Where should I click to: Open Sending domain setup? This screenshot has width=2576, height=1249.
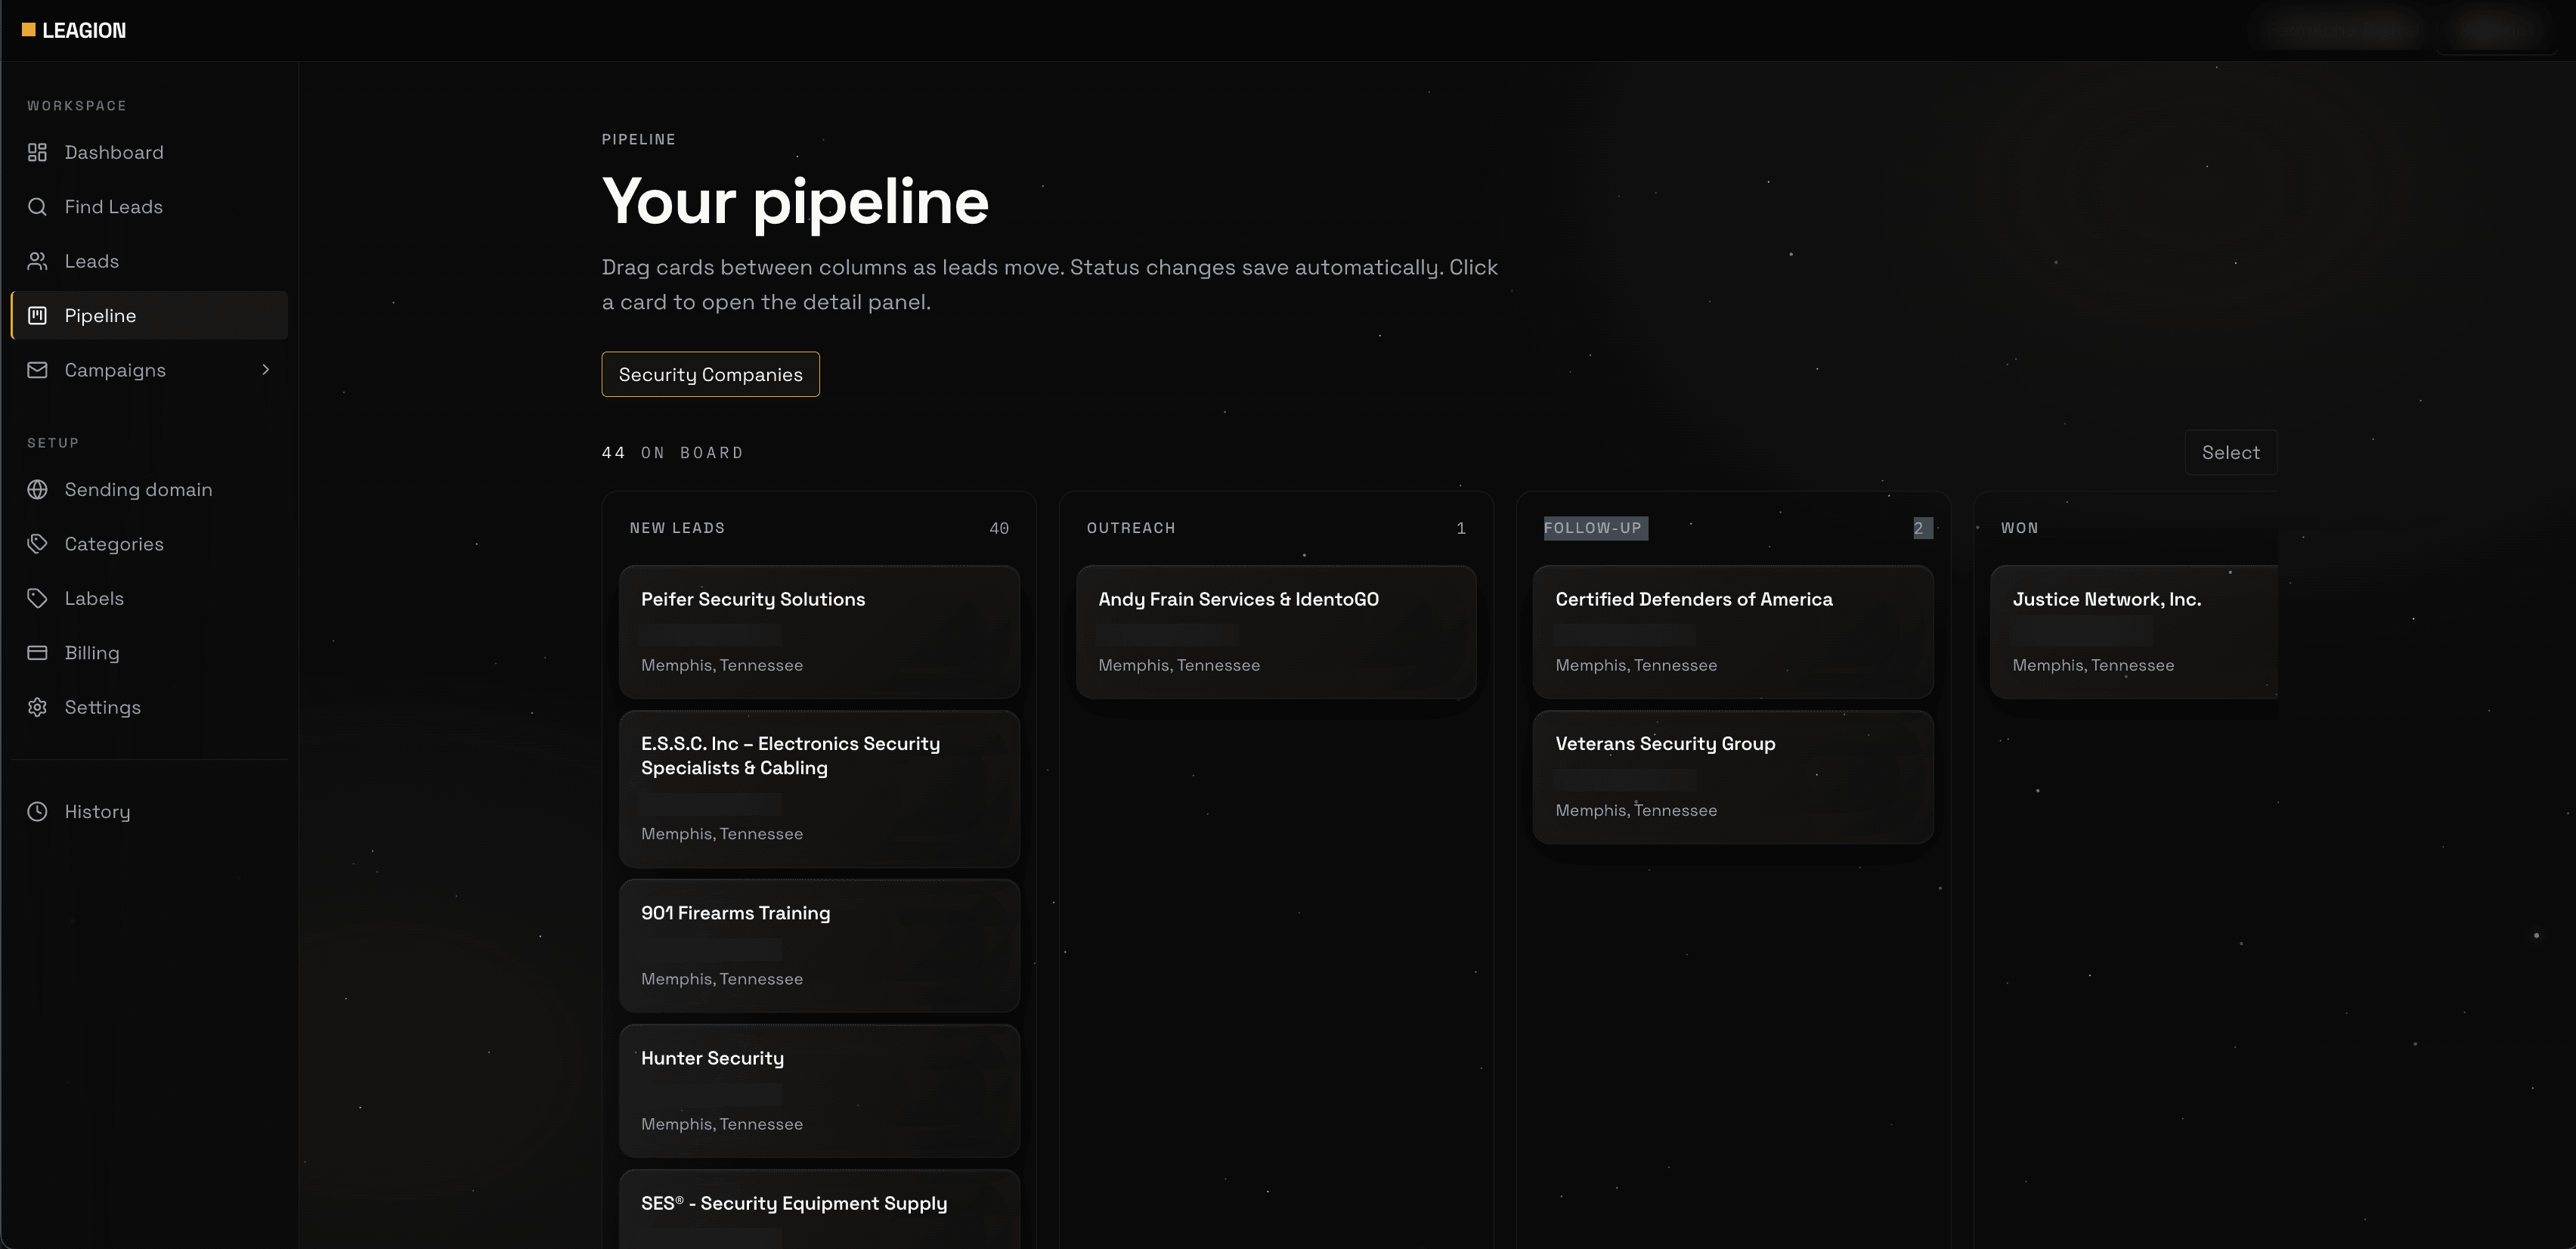[x=149, y=489]
